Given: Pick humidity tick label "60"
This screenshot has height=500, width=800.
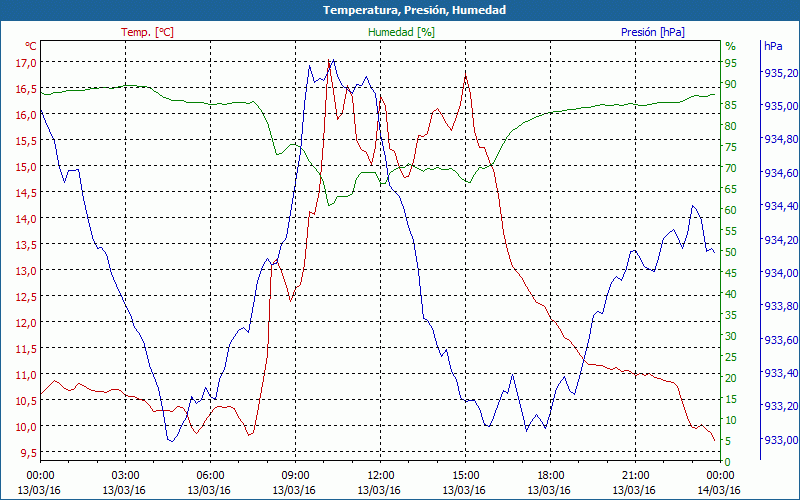Looking at the screenshot, I should click(x=731, y=210).
